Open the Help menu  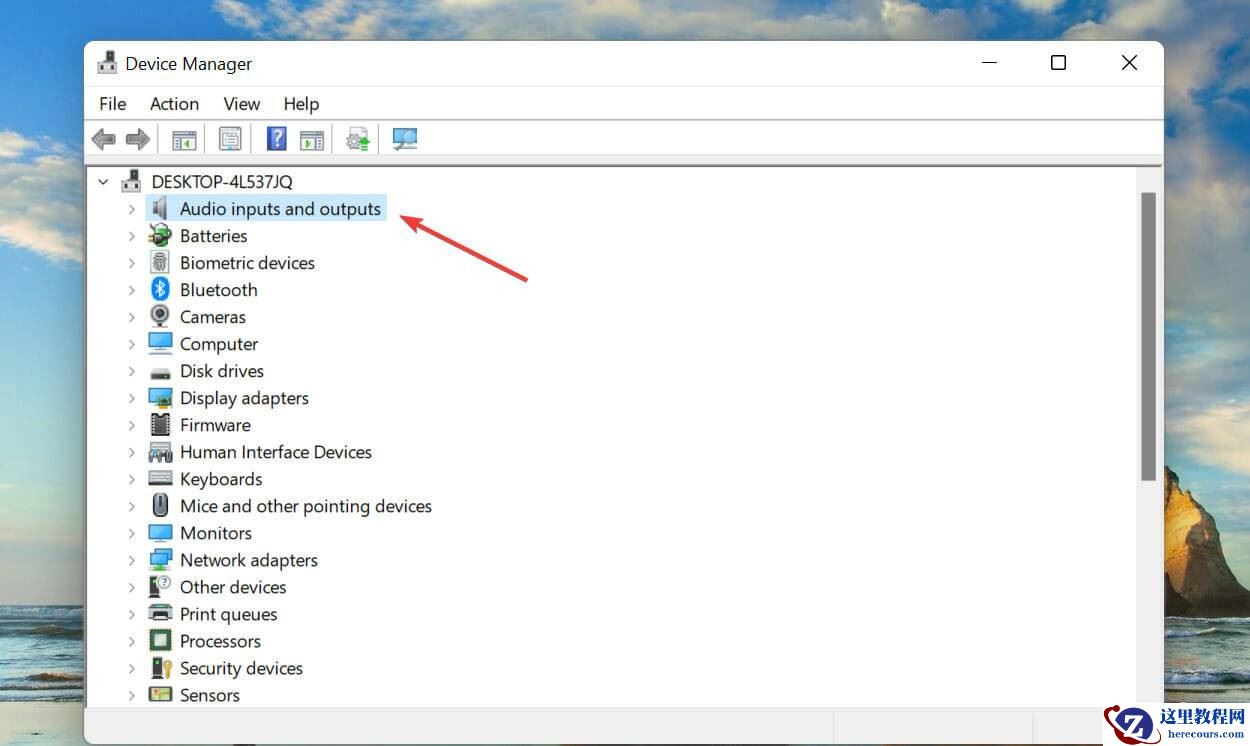(x=301, y=103)
